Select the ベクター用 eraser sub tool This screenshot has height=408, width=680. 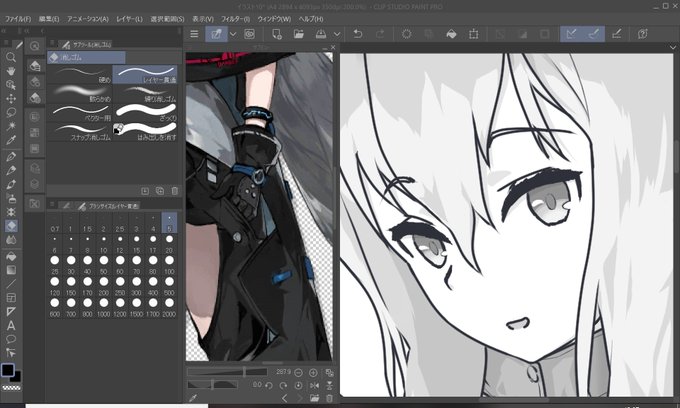pyautogui.click(x=80, y=112)
